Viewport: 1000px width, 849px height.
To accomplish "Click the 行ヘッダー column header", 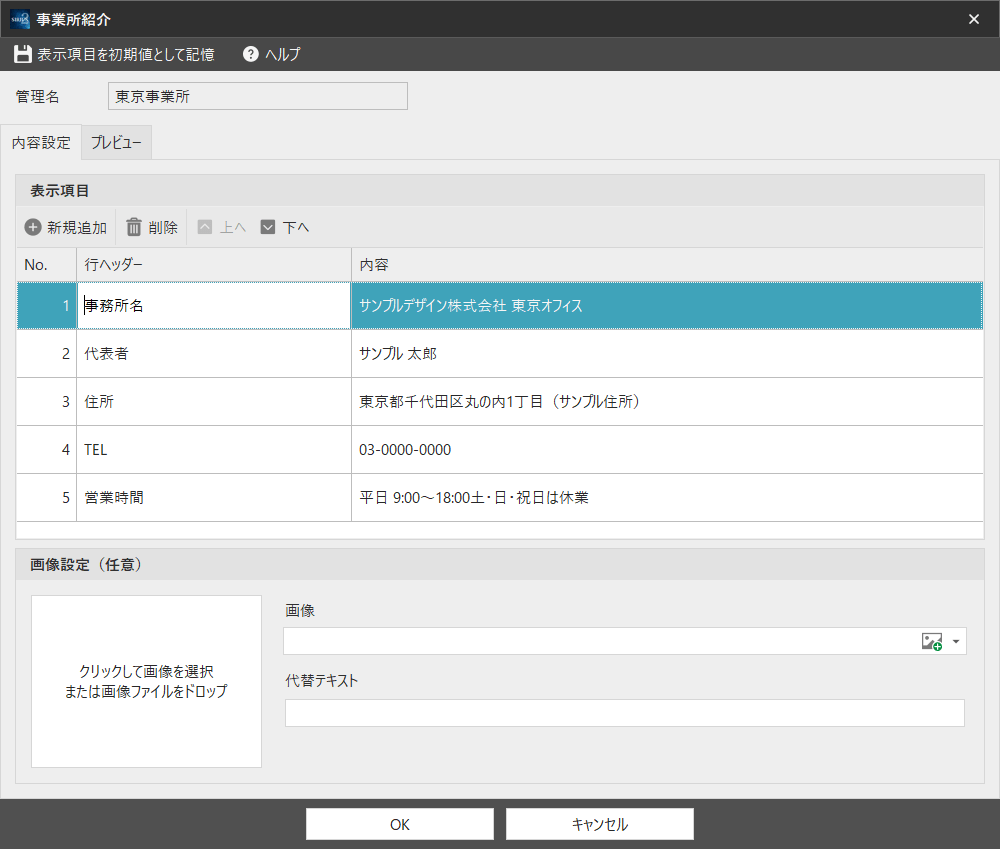I will [214, 265].
